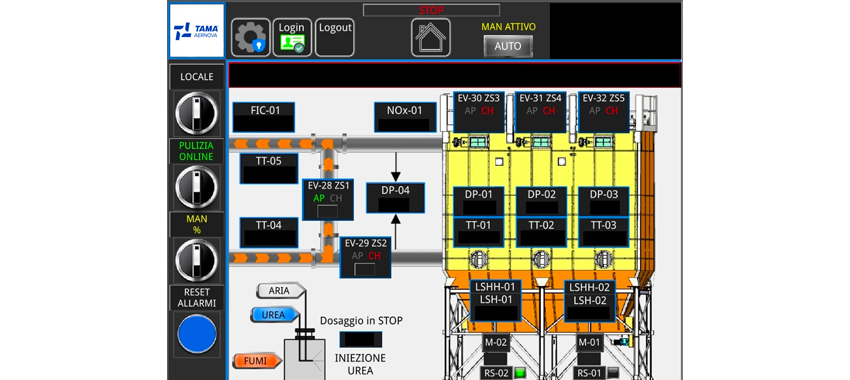Open the settings gear icon
The height and width of the screenshot is (380, 850).
[x=250, y=37]
